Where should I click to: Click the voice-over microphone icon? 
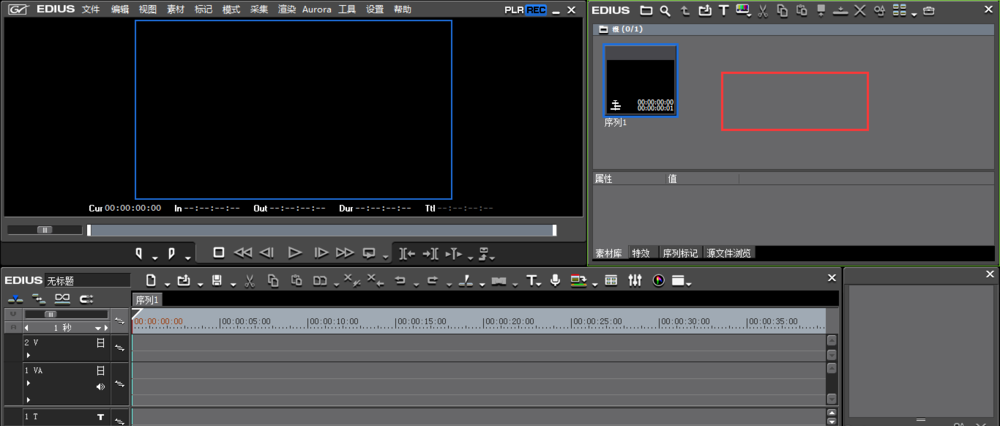click(x=556, y=281)
